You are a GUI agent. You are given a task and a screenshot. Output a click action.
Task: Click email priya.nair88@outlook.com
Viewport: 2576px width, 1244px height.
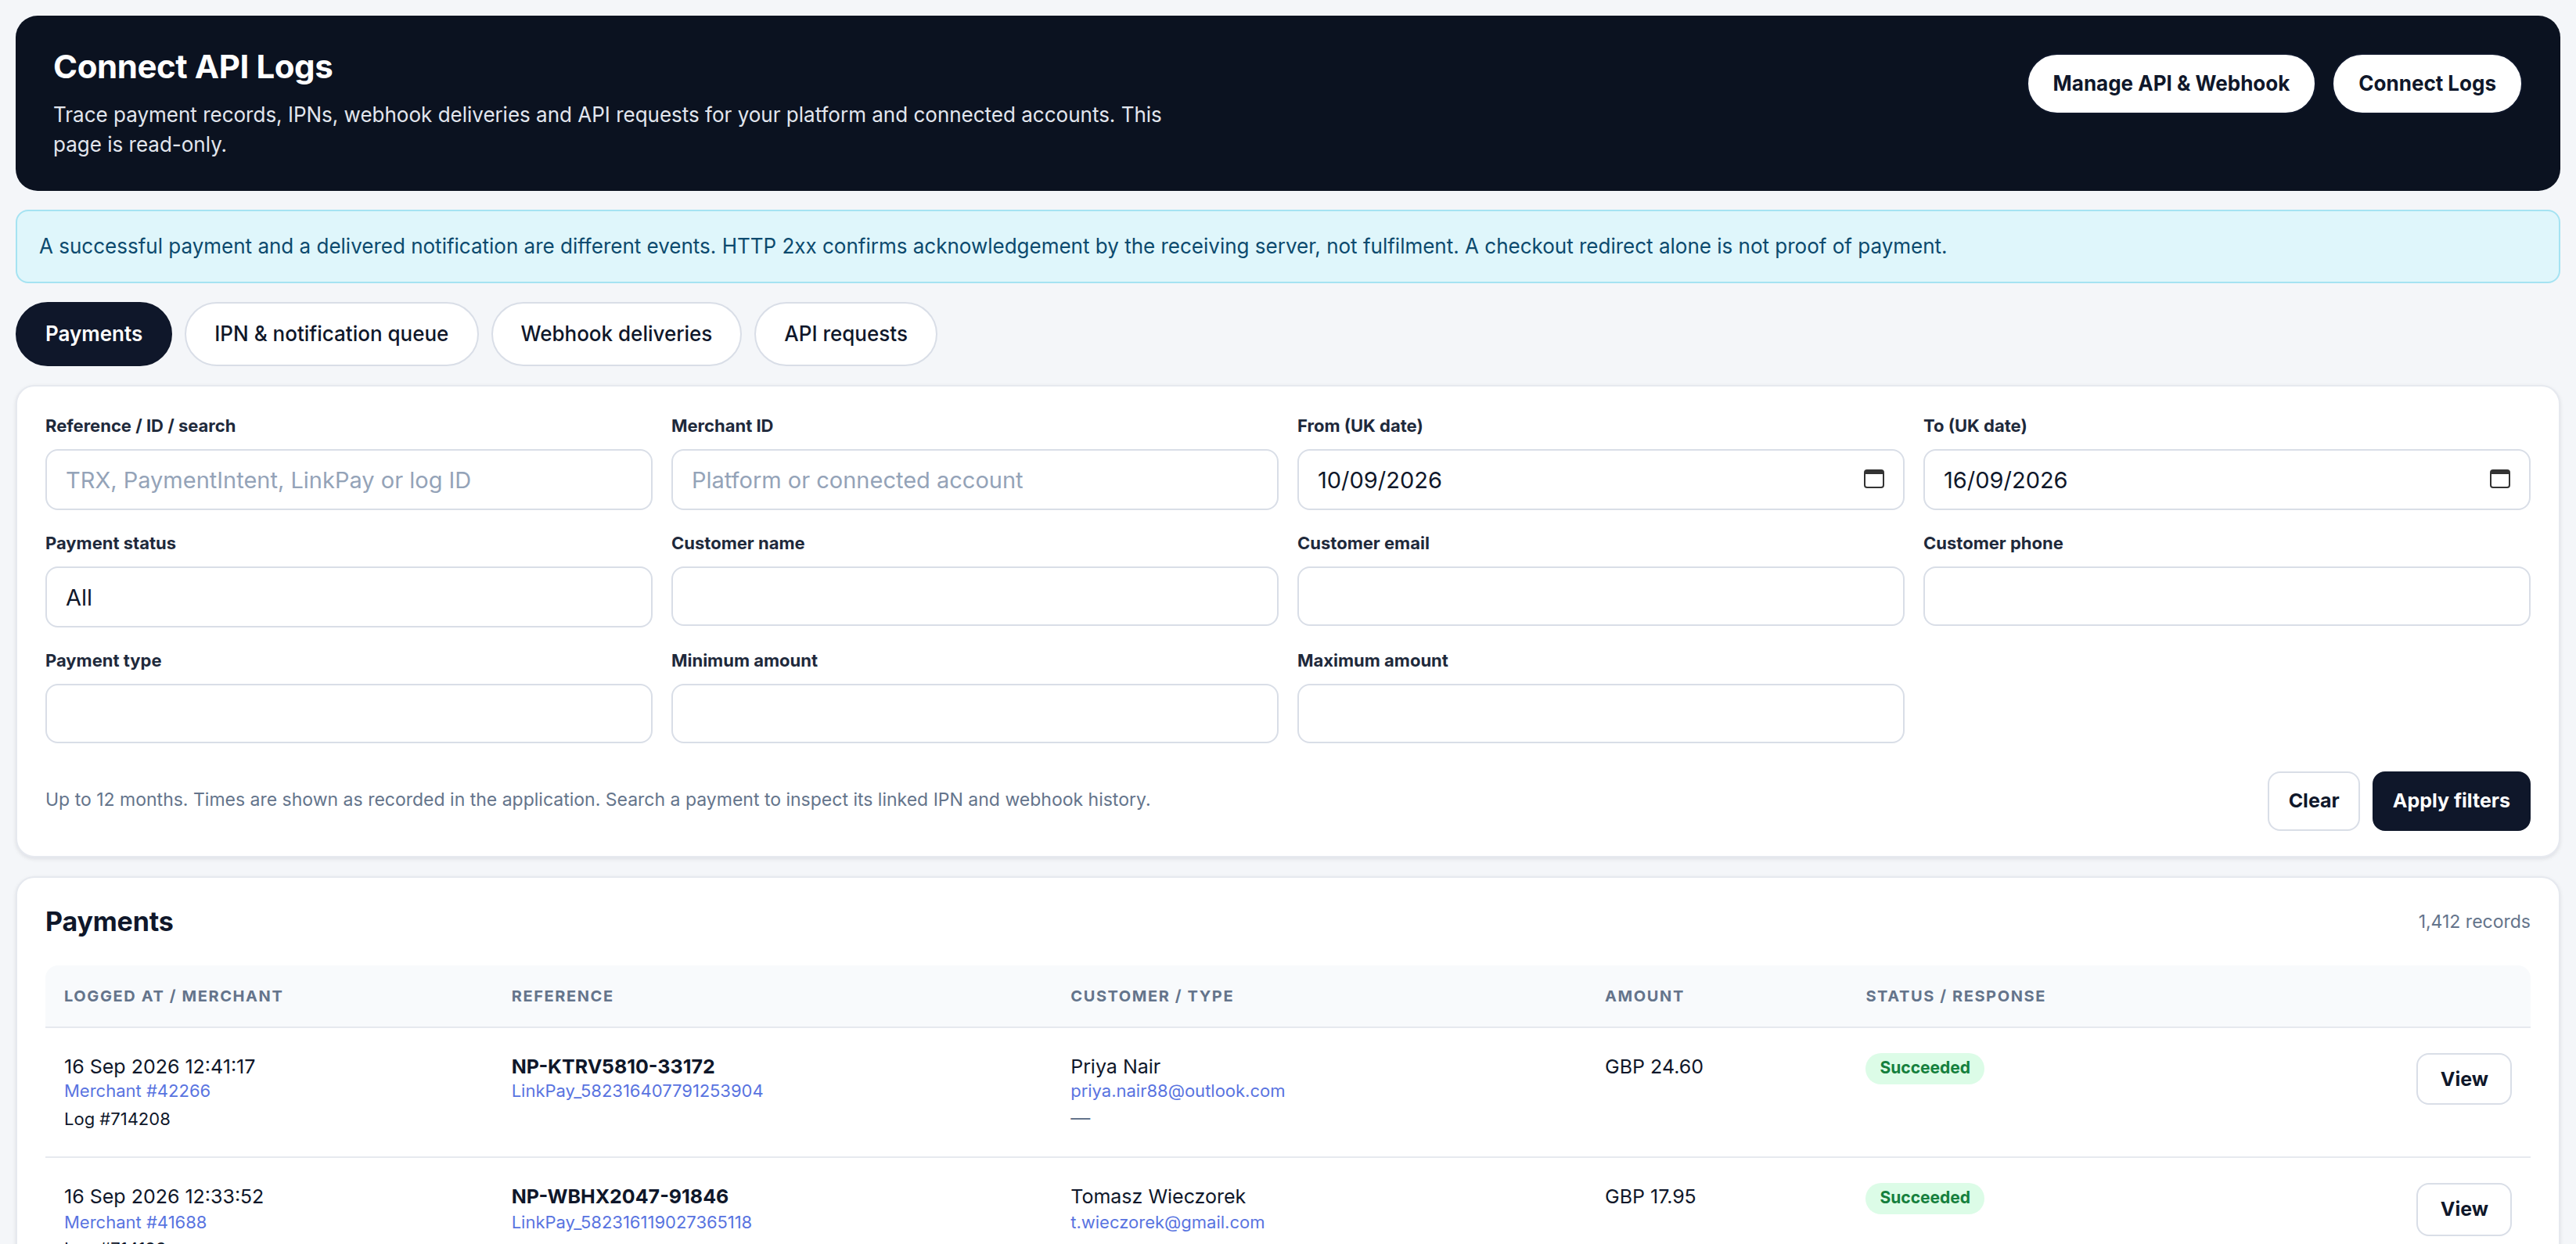pos(1177,1091)
